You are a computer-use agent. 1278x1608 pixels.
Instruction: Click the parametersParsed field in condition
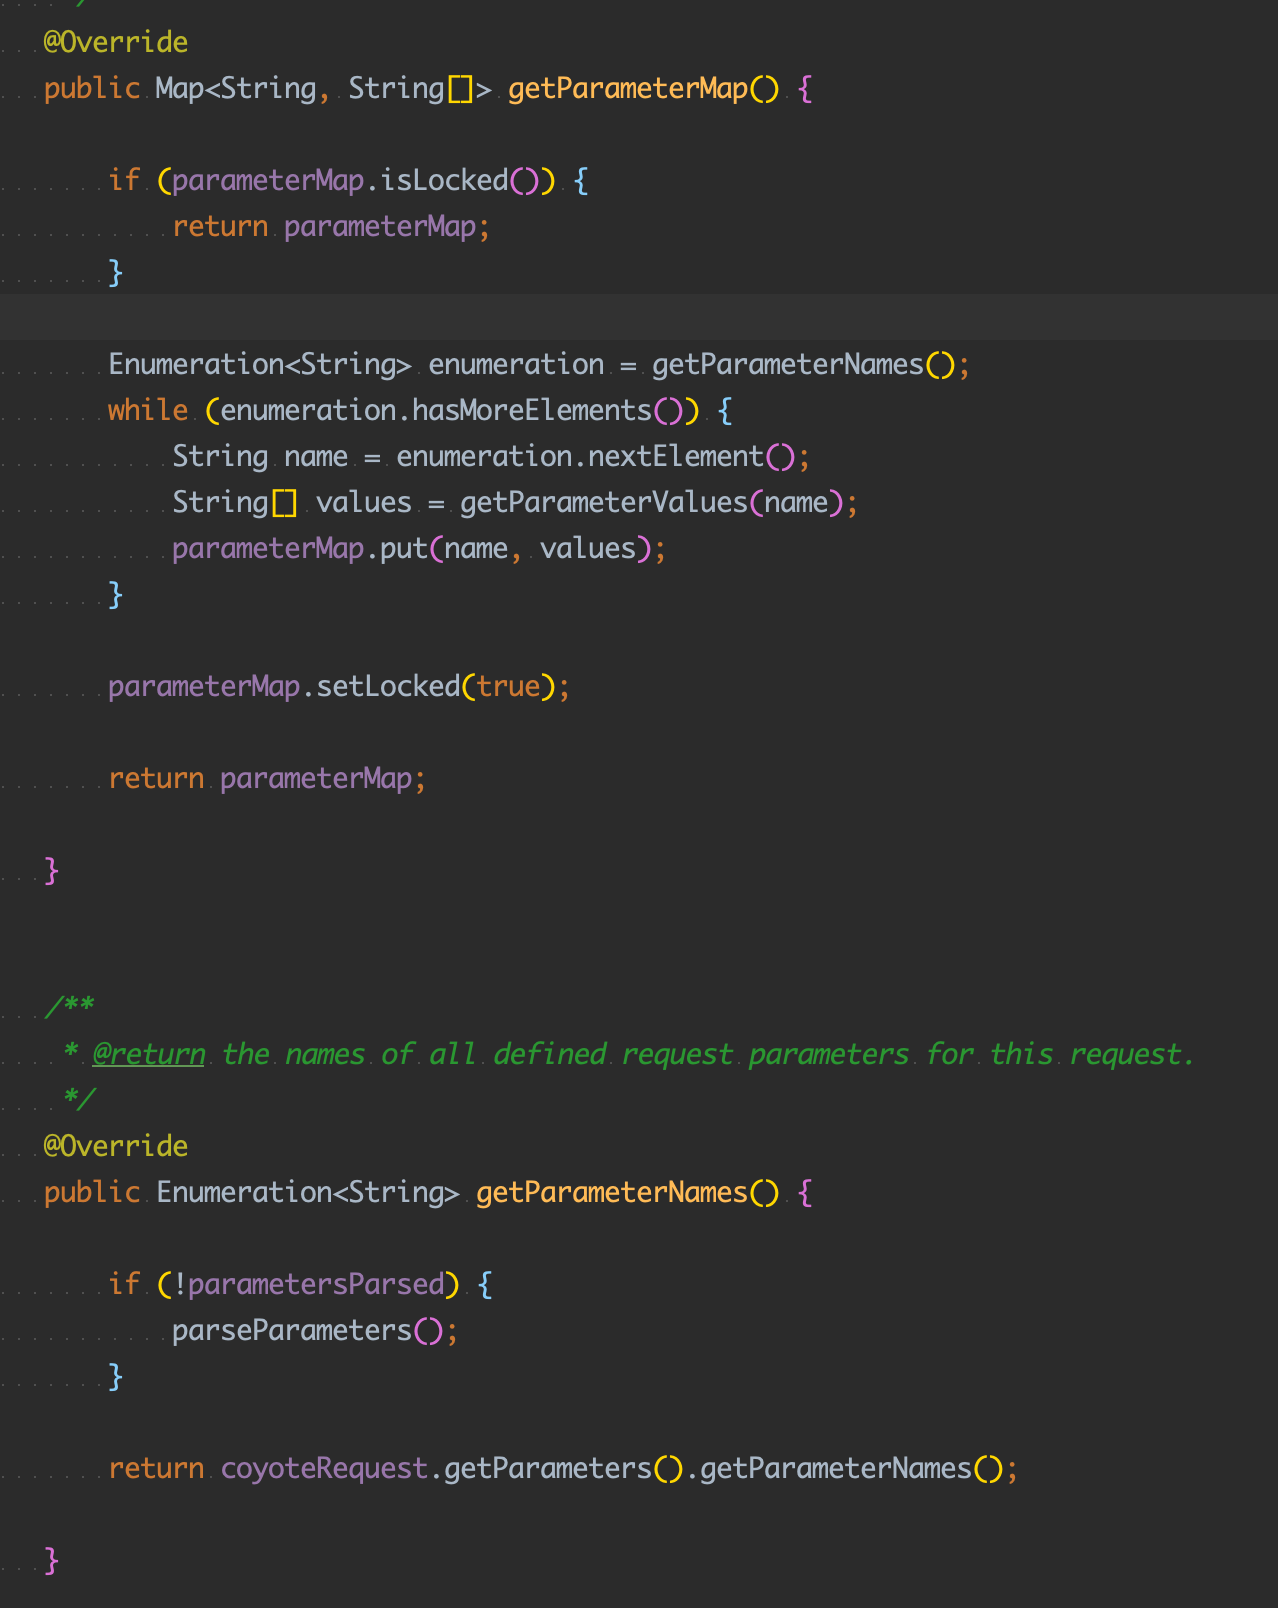tap(316, 1284)
